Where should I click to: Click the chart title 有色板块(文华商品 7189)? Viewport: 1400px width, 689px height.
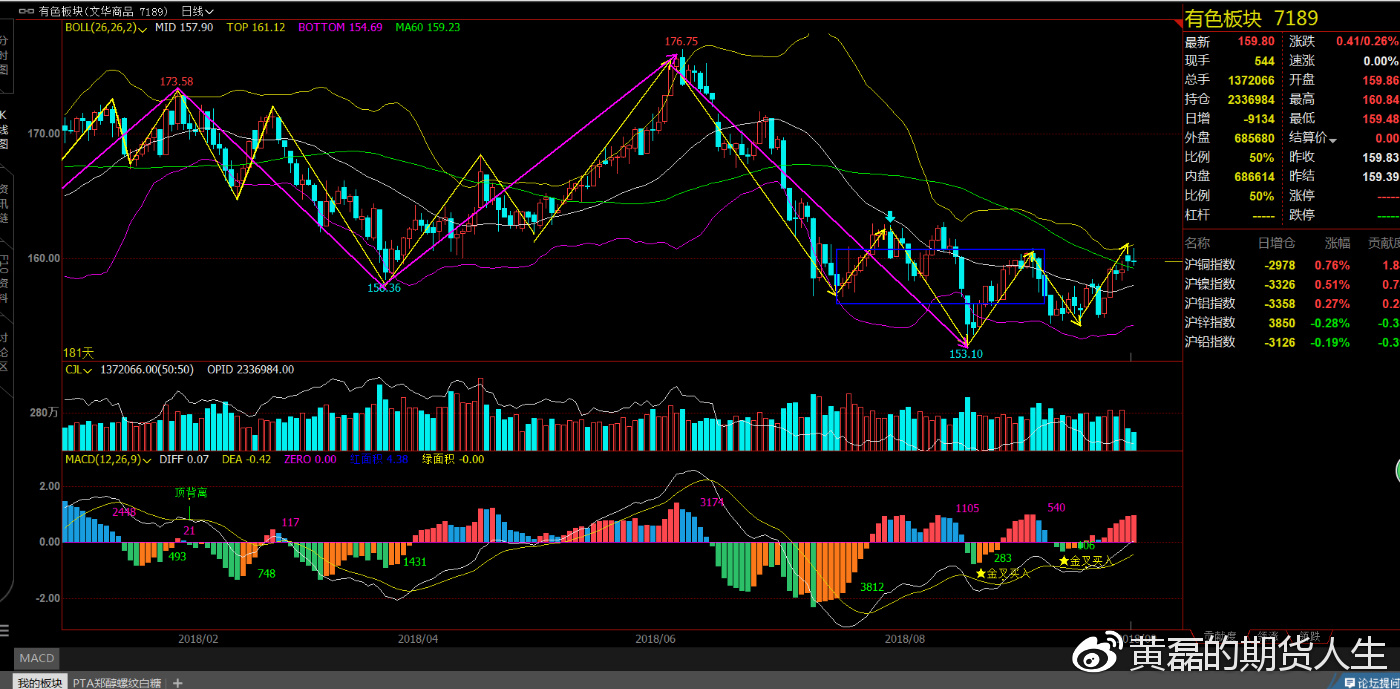(x=103, y=11)
